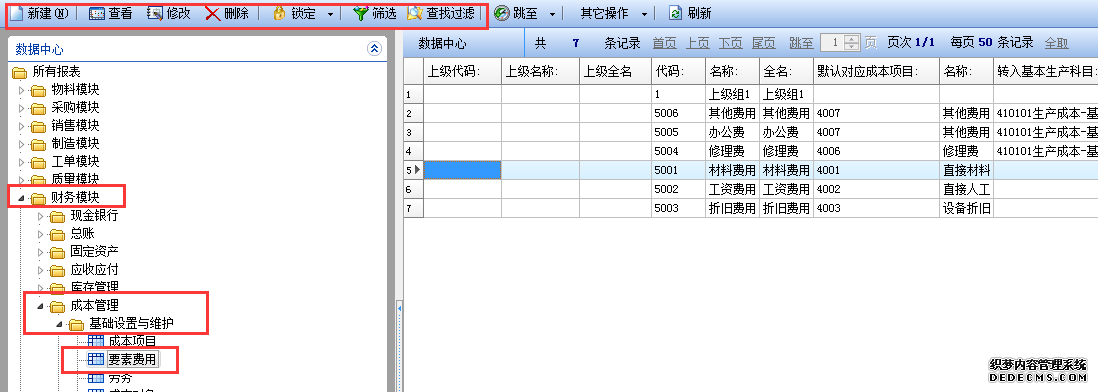Click the 新建 new document icon

coord(17,13)
